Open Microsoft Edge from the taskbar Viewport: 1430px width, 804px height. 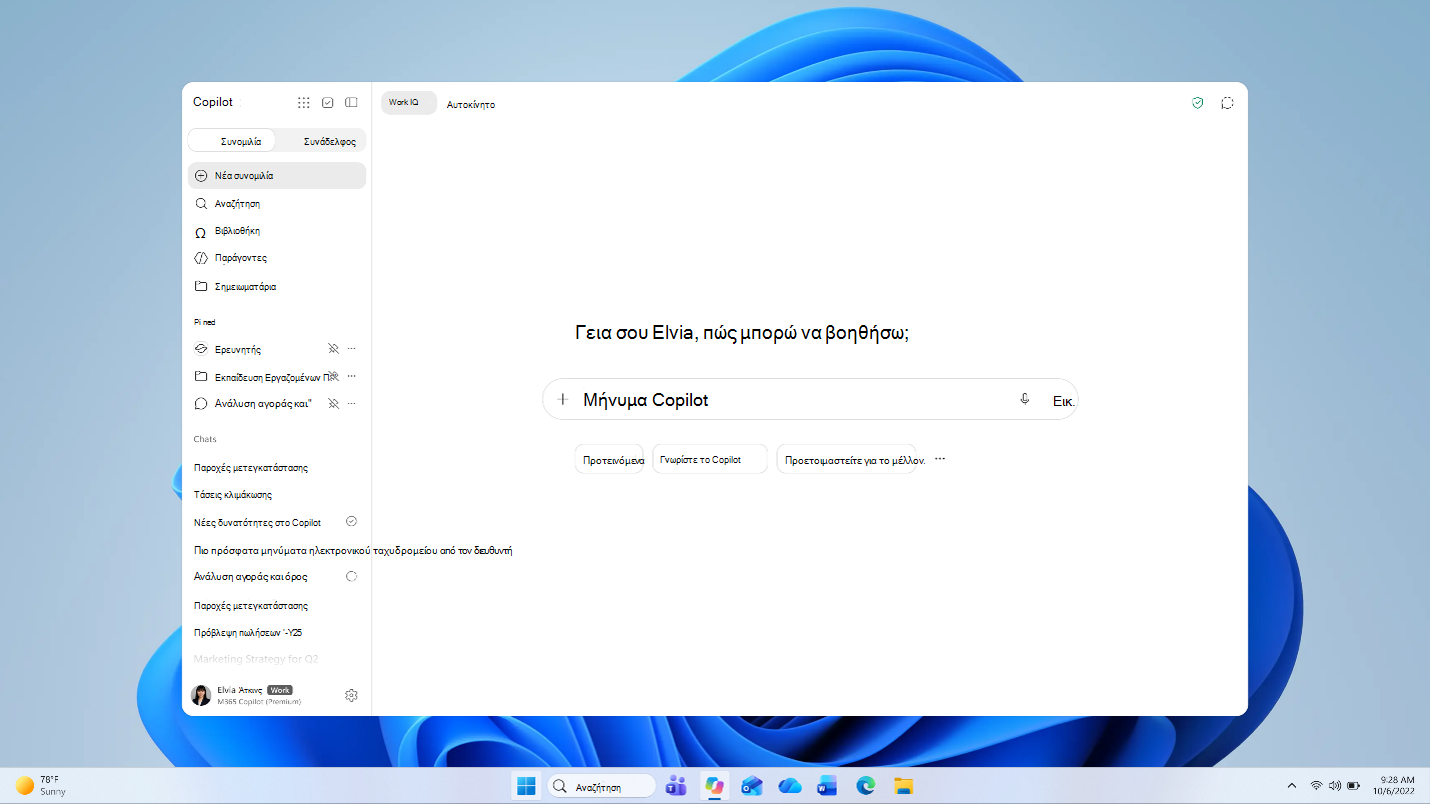[x=866, y=786]
